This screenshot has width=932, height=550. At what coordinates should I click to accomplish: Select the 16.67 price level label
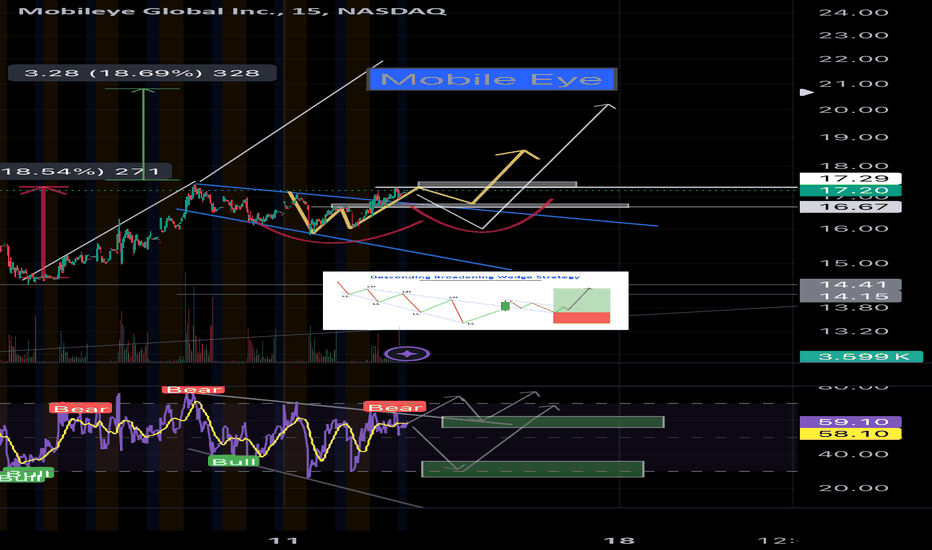850,207
